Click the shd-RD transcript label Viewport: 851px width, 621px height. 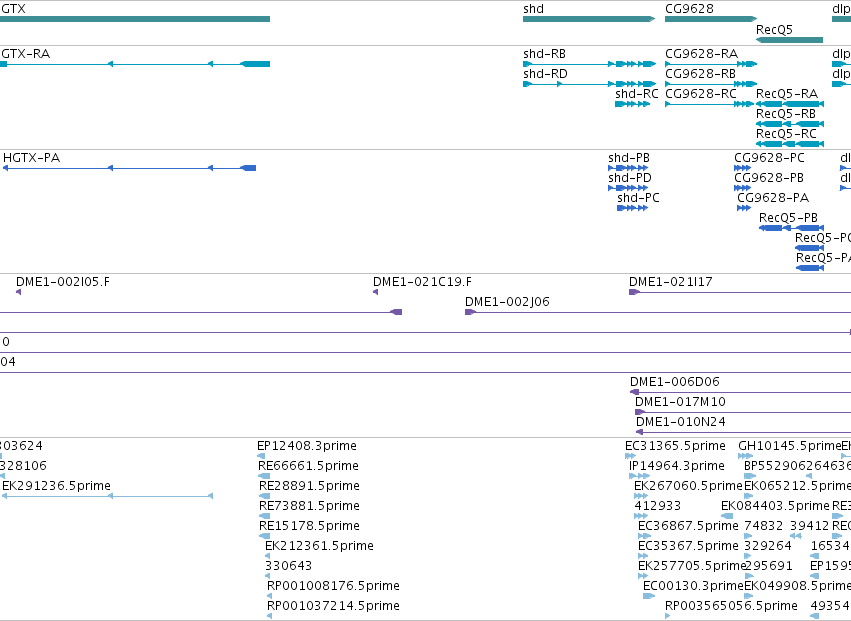[545, 74]
